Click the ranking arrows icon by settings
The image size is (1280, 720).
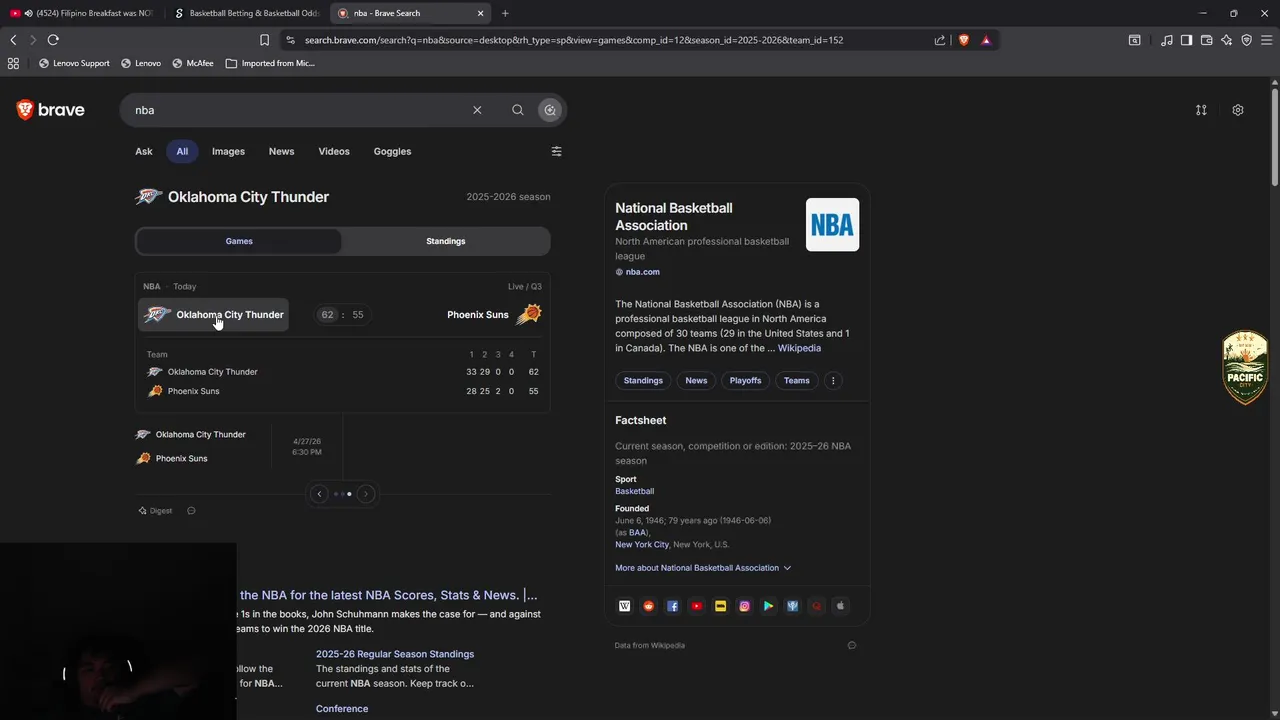coord(1201,110)
